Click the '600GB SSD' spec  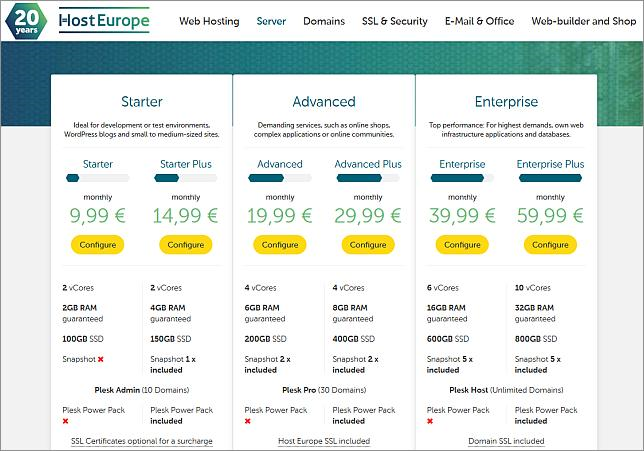coord(448,339)
